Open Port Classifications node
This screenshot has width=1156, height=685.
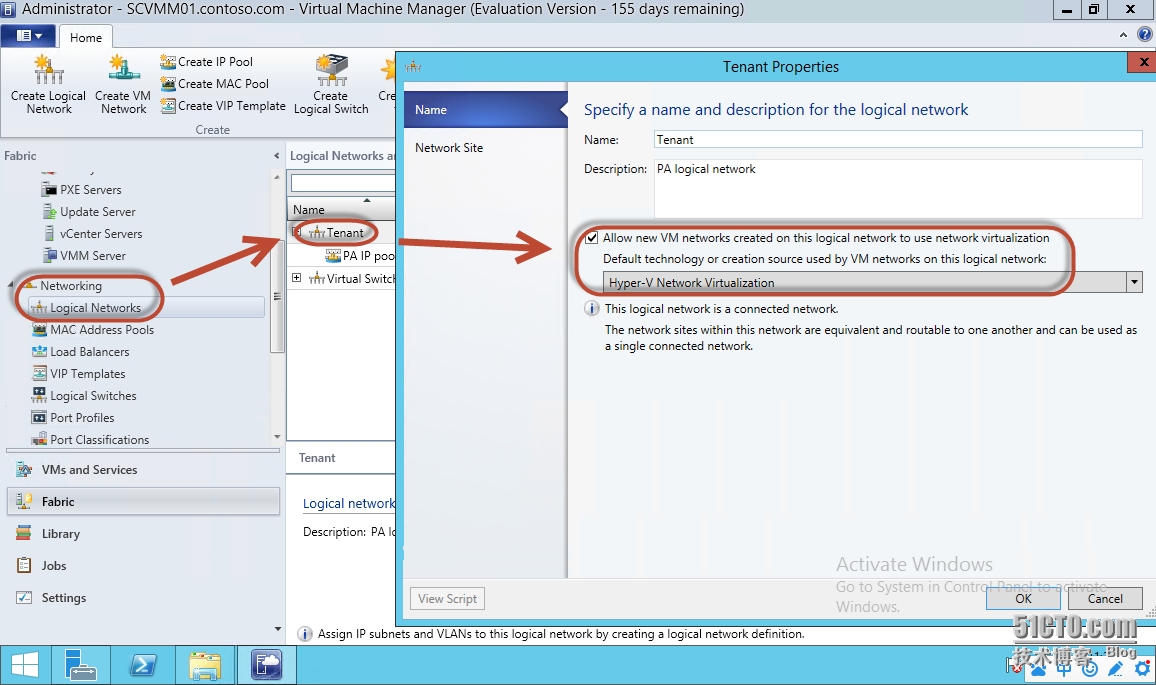click(90, 439)
